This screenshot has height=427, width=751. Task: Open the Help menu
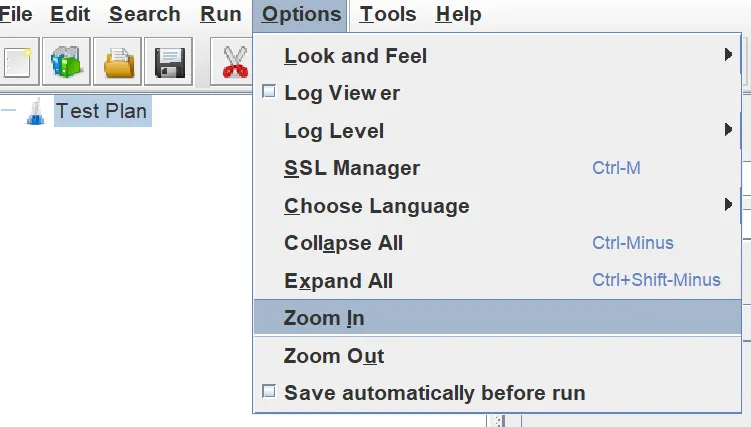[x=458, y=15]
